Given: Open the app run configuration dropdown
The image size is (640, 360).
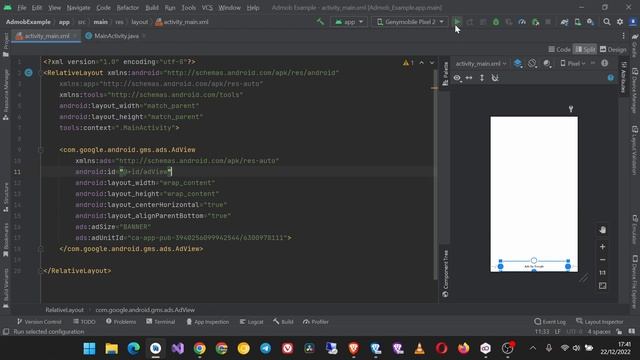Looking at the screenshot, I should [x=349, y=22].
